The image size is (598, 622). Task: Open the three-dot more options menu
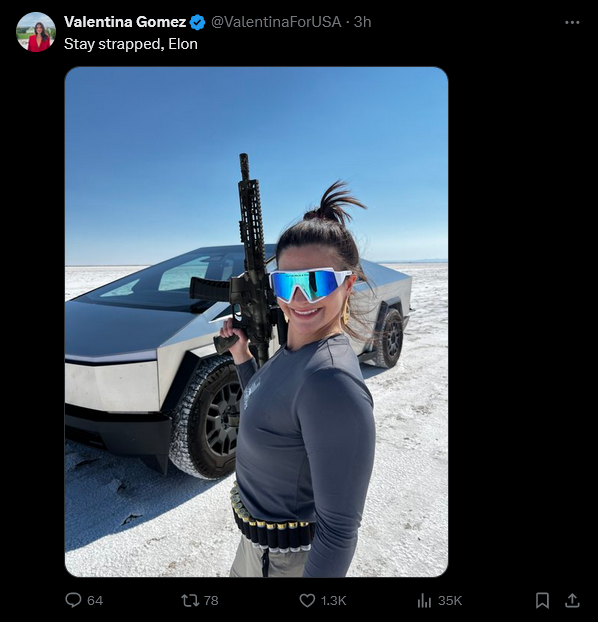pos(572,22)
